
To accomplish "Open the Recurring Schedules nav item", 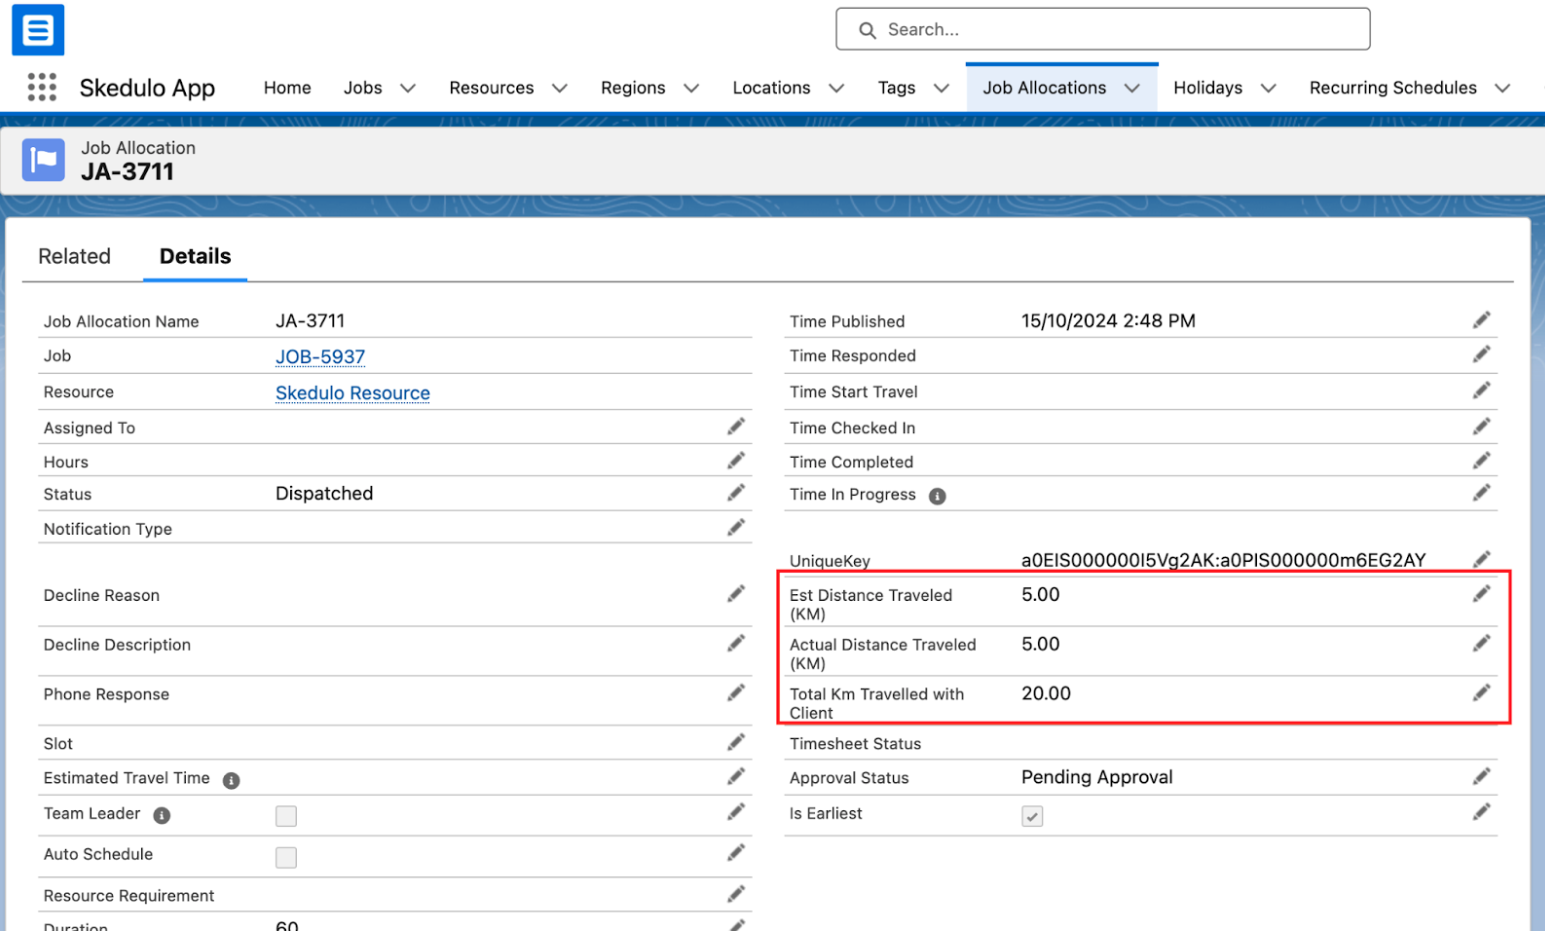I will (x=1393, y=88).
